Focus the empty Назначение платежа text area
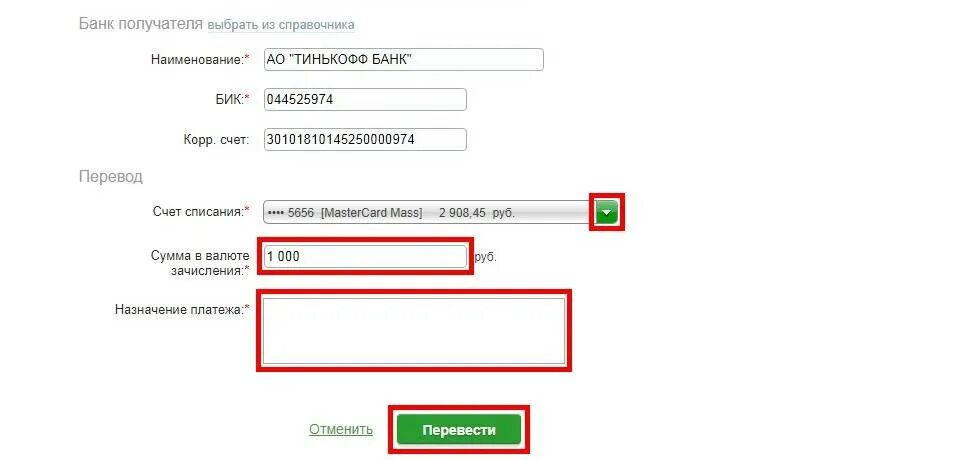The width and height of the screenshot is (970, 460). 414,331
